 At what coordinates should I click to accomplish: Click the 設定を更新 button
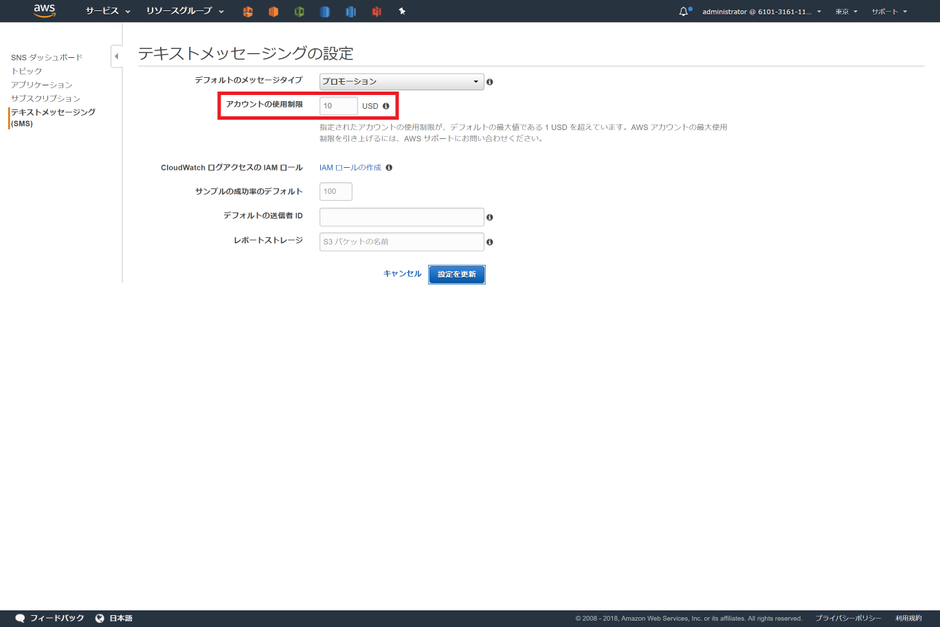457,275
